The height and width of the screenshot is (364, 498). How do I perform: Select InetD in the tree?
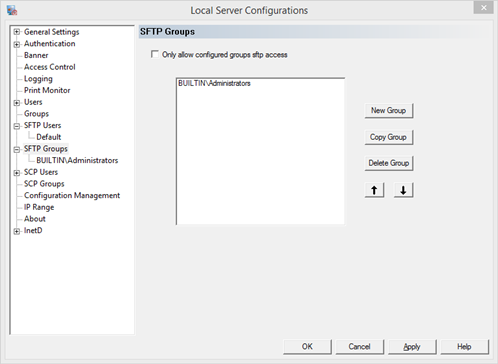point(33,230)
